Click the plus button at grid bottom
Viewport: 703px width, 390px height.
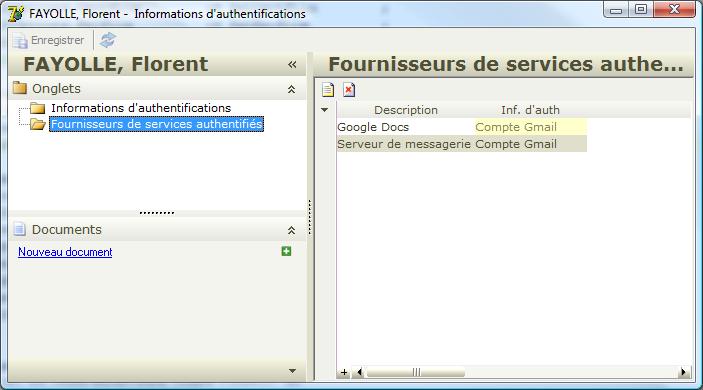pos(344,372)
